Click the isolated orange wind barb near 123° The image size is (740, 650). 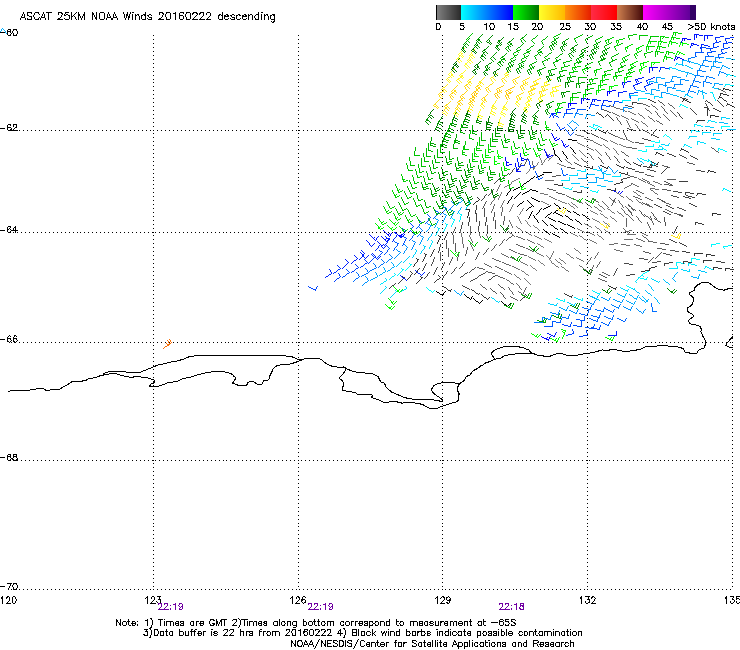[167, 344]
